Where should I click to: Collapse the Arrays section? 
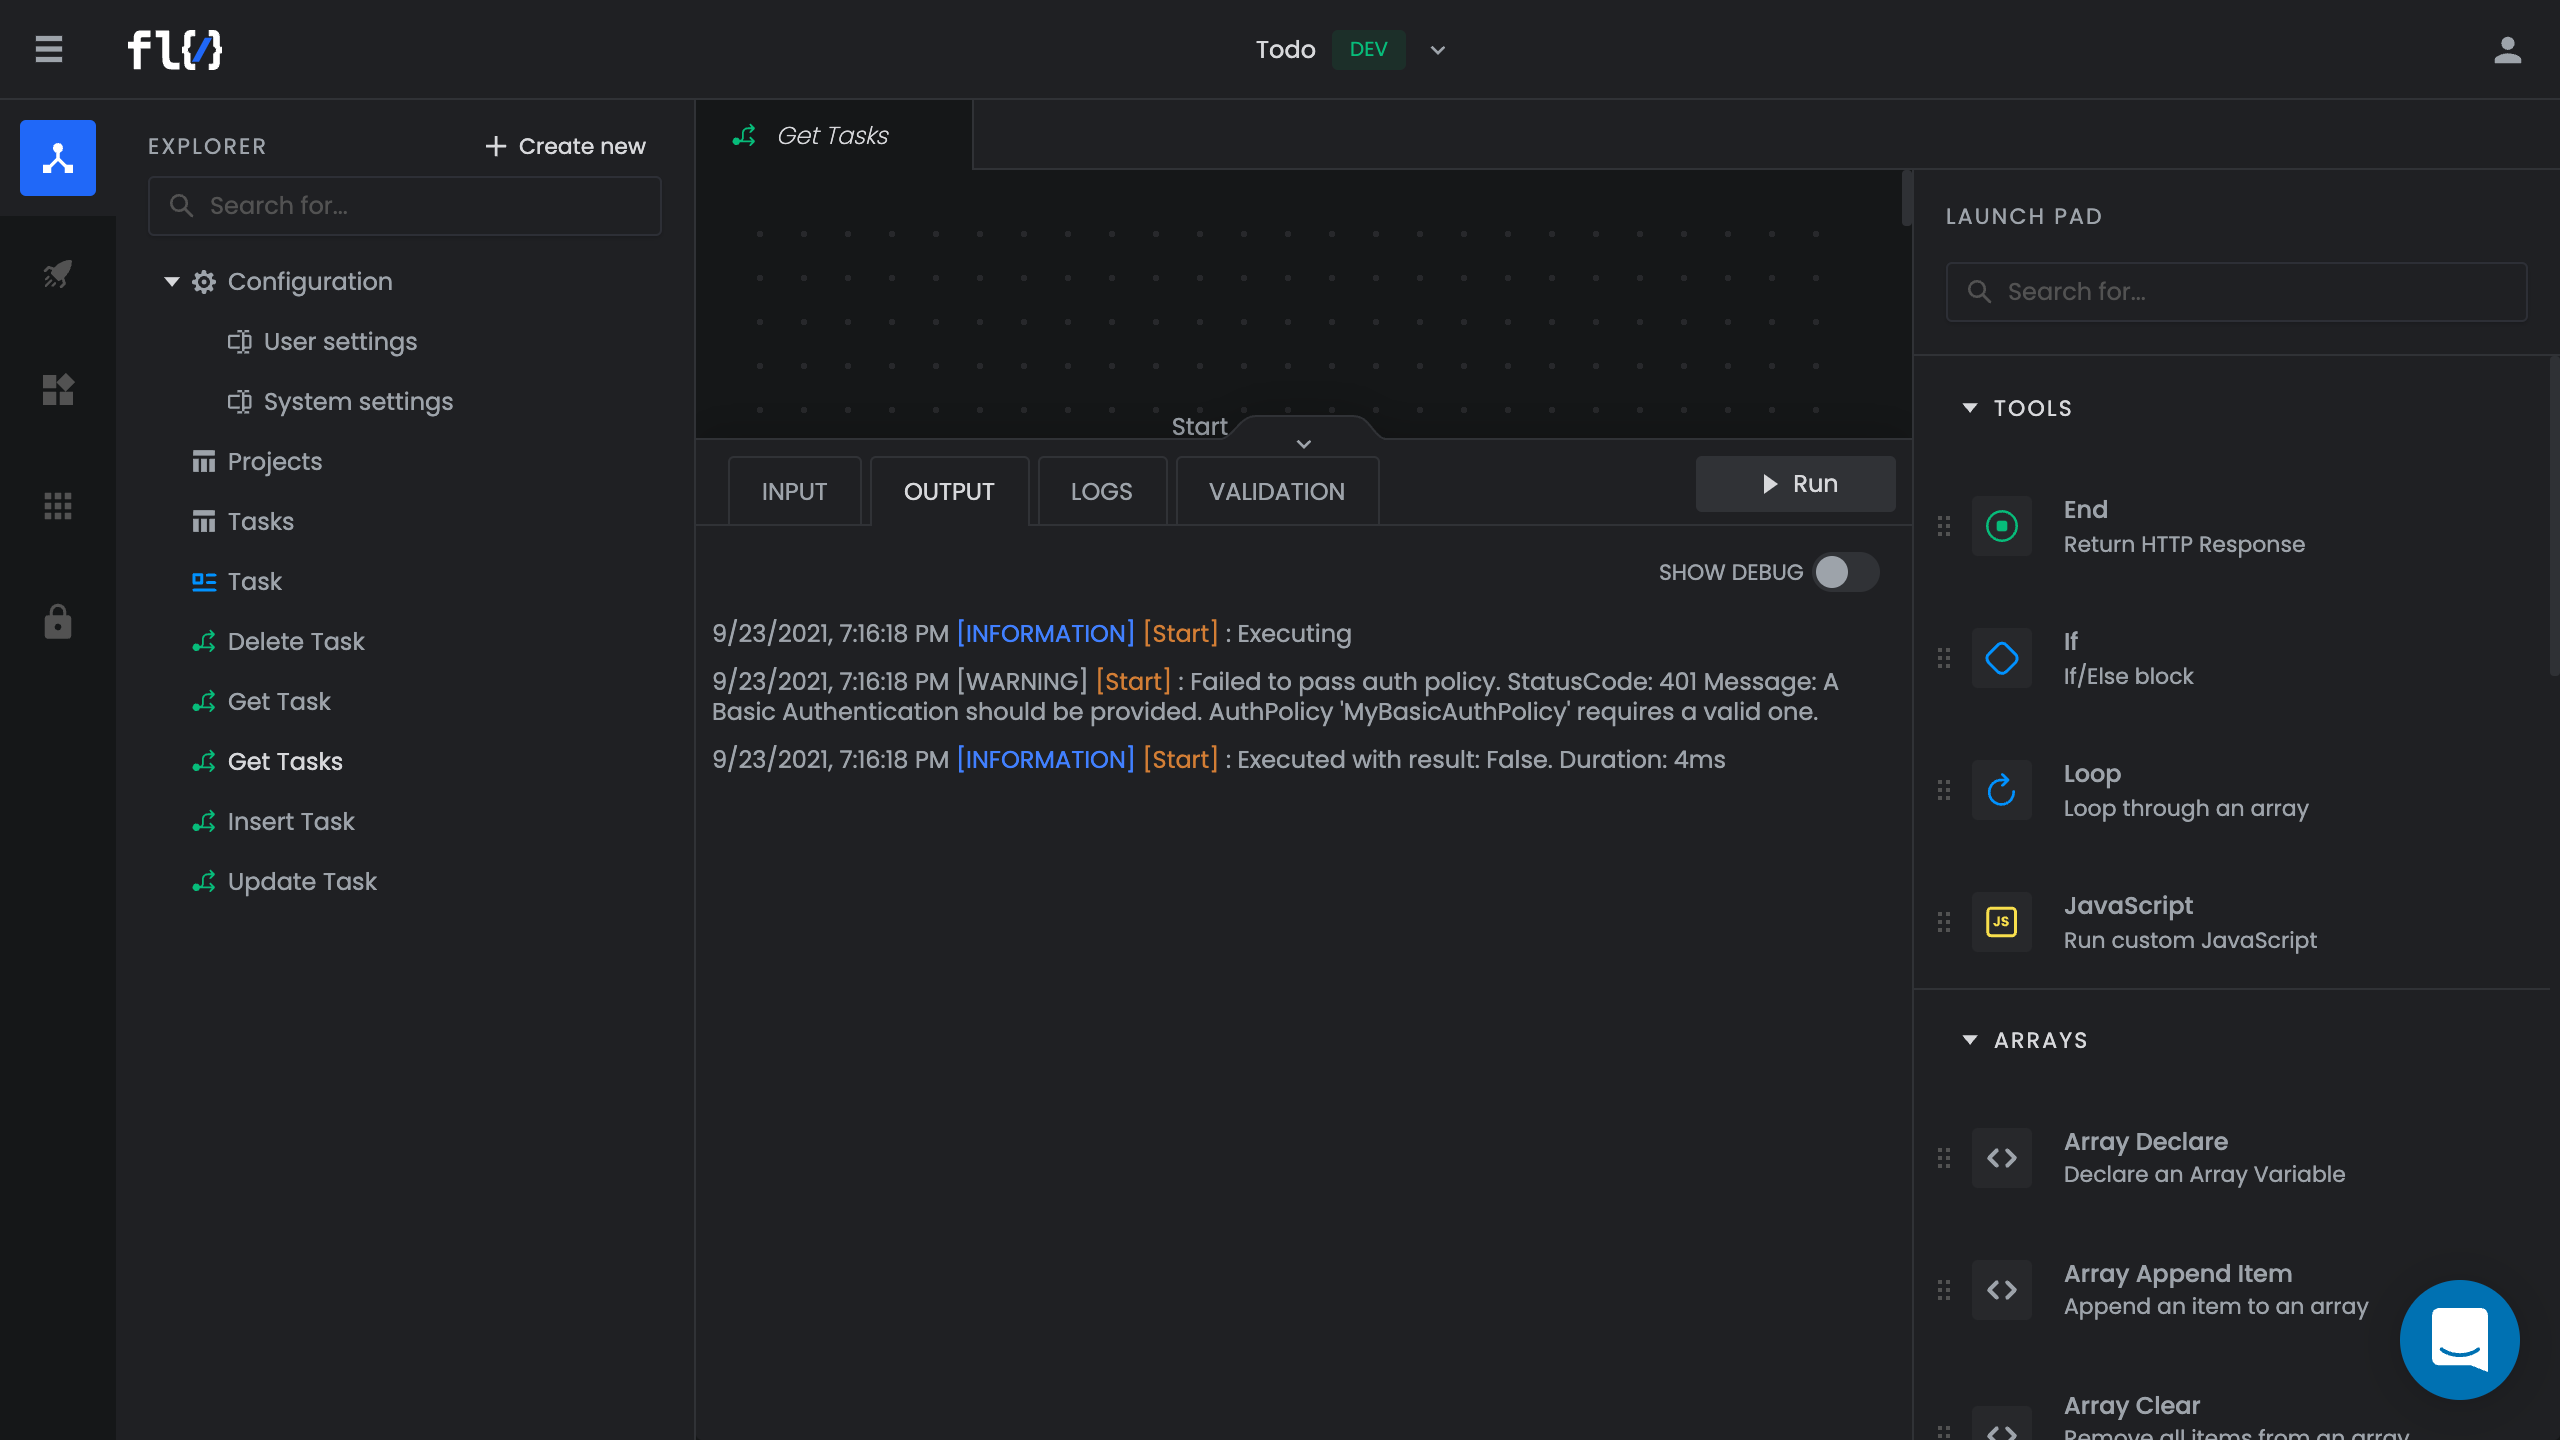(1969, 1040)
